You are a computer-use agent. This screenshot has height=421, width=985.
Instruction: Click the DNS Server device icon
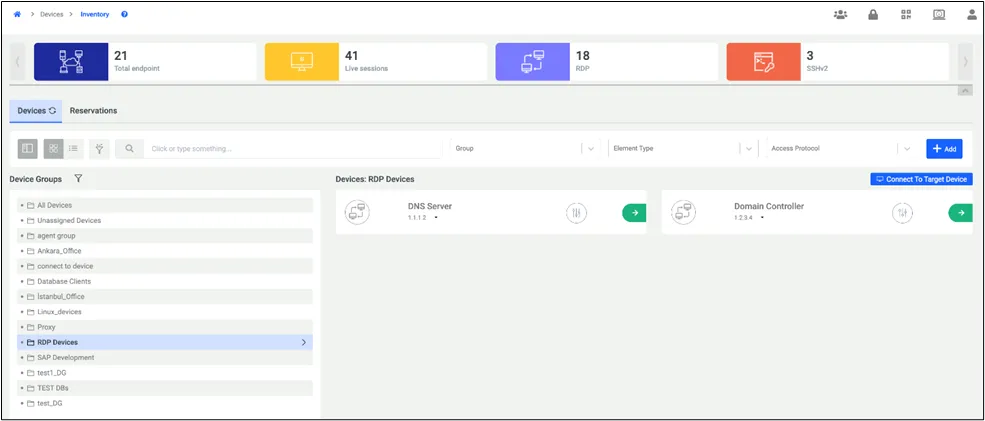click(357, 212)
